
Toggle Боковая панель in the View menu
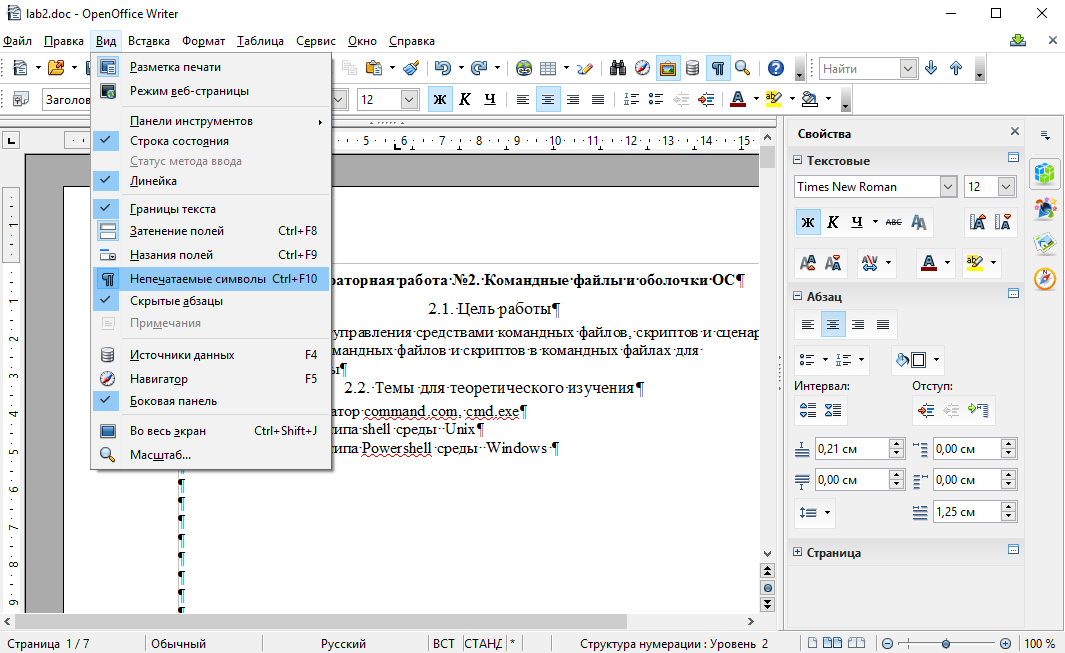pyautogui.click(x=173, y=401)
